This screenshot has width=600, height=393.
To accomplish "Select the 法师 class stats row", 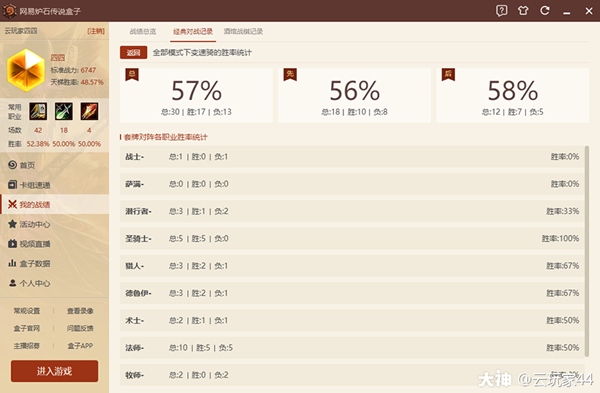I will (352, 347).
